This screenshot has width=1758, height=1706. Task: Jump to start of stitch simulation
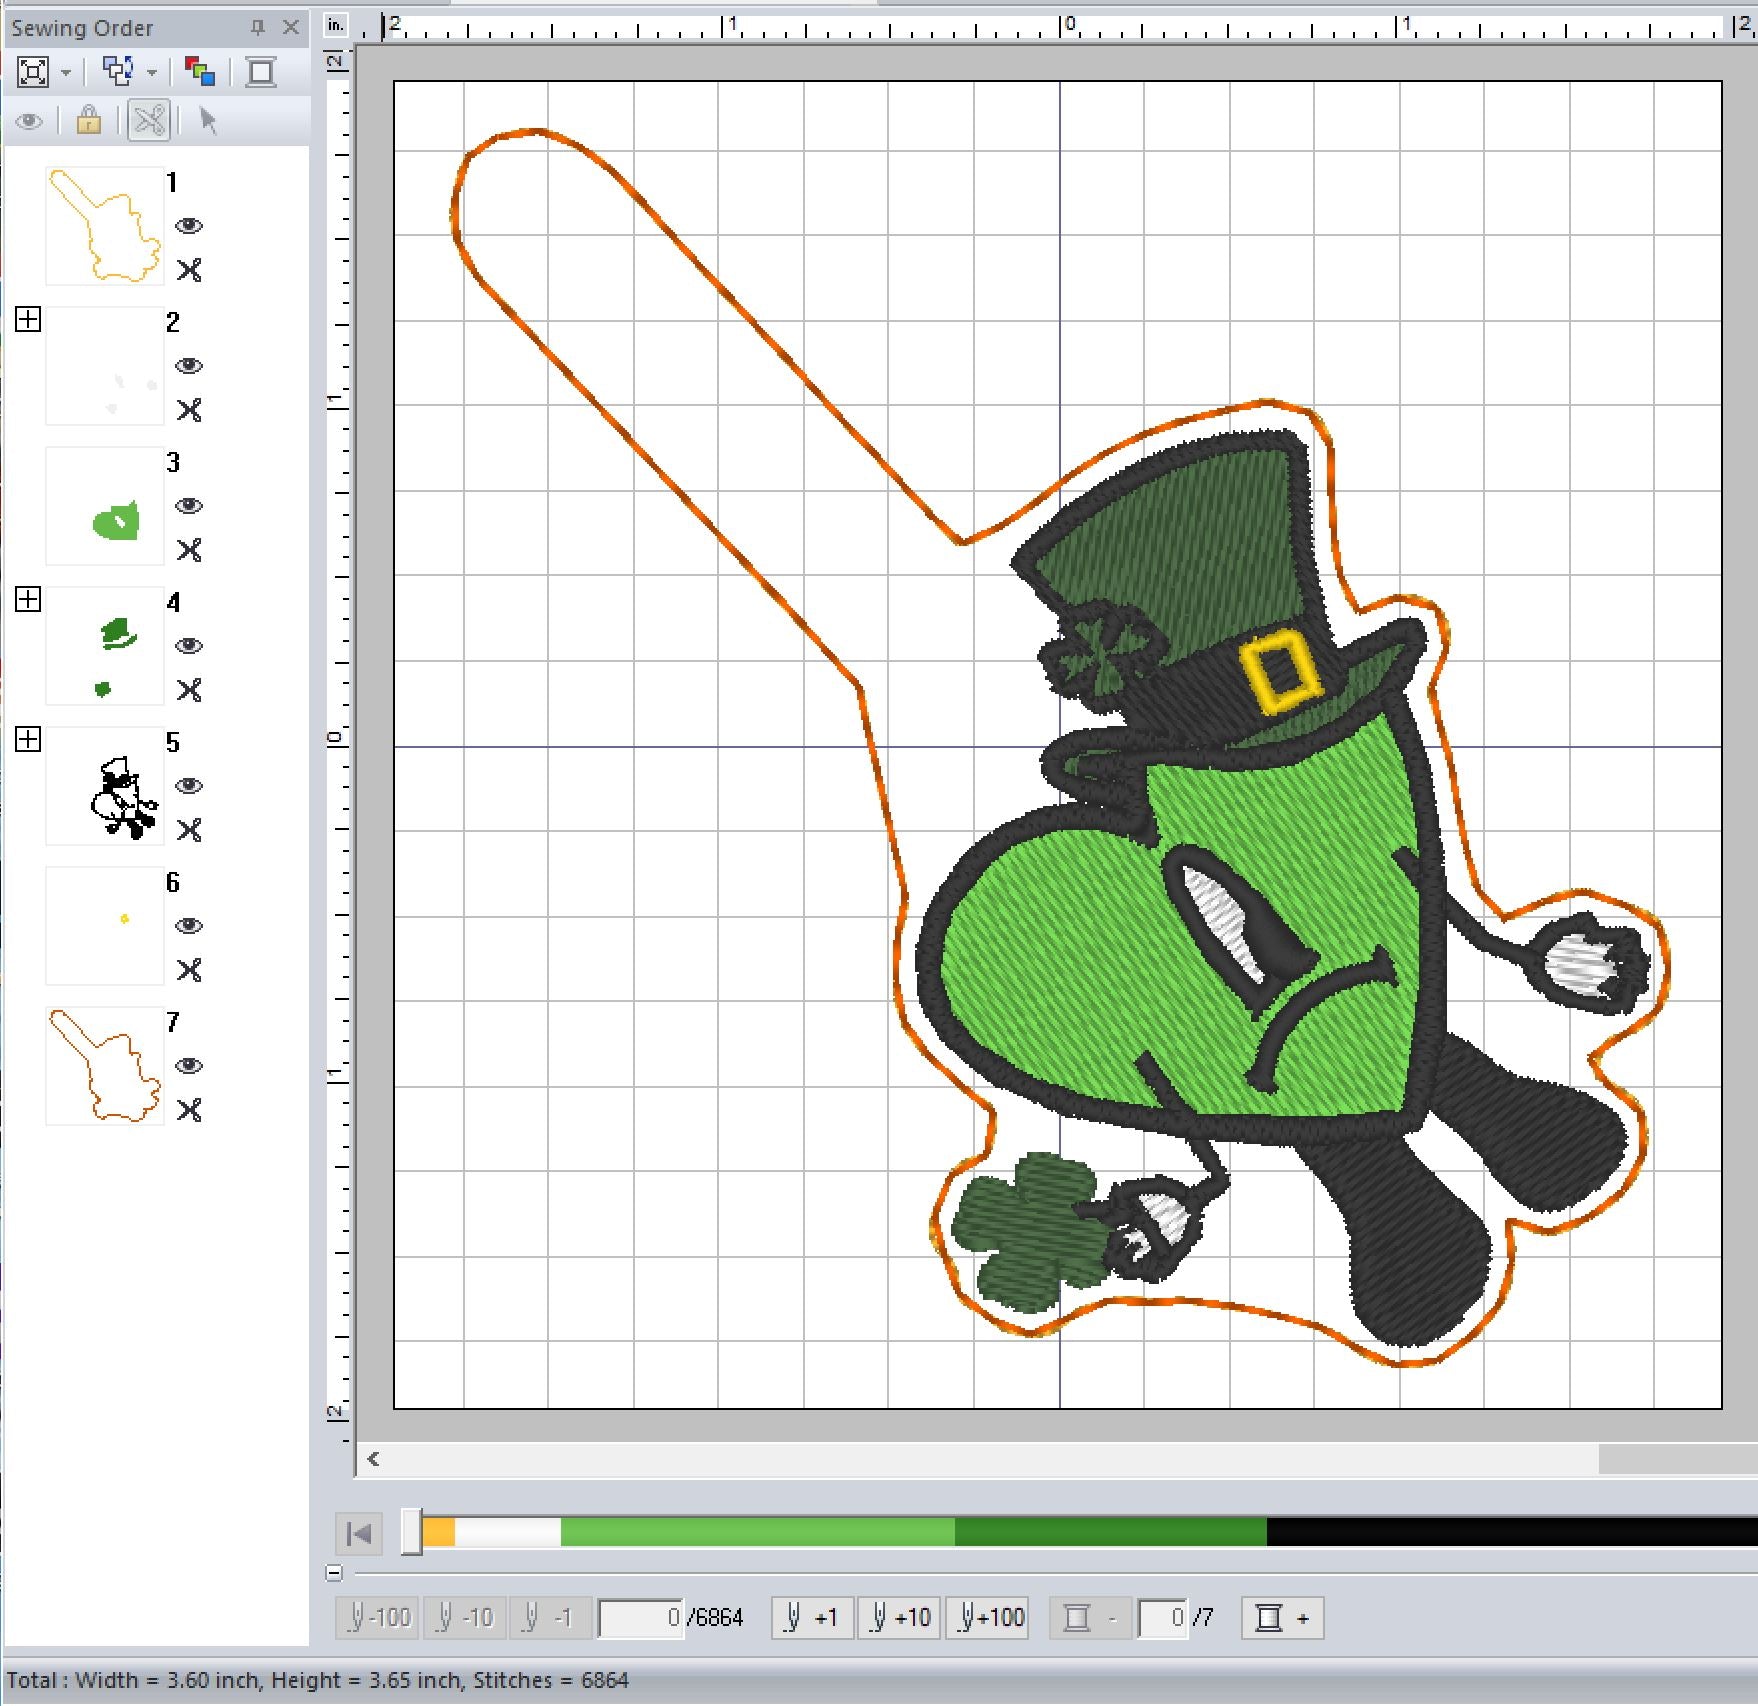tap(359, 1533)
